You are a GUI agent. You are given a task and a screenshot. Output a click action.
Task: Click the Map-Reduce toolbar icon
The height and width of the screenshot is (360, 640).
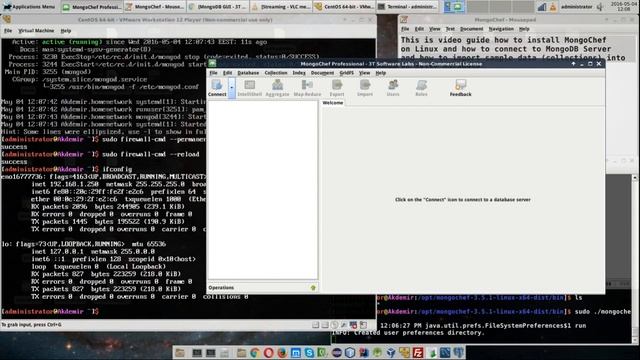pyautogui.click(x=307, y=88)
